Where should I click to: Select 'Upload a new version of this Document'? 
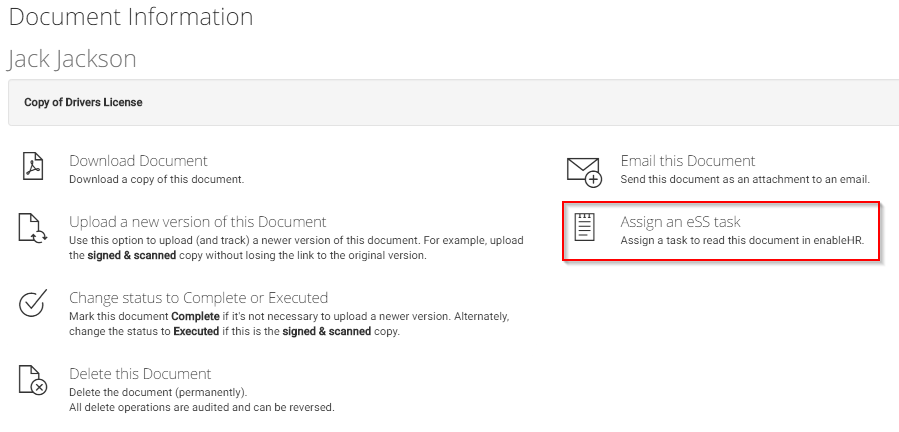(x=197, y=221)
